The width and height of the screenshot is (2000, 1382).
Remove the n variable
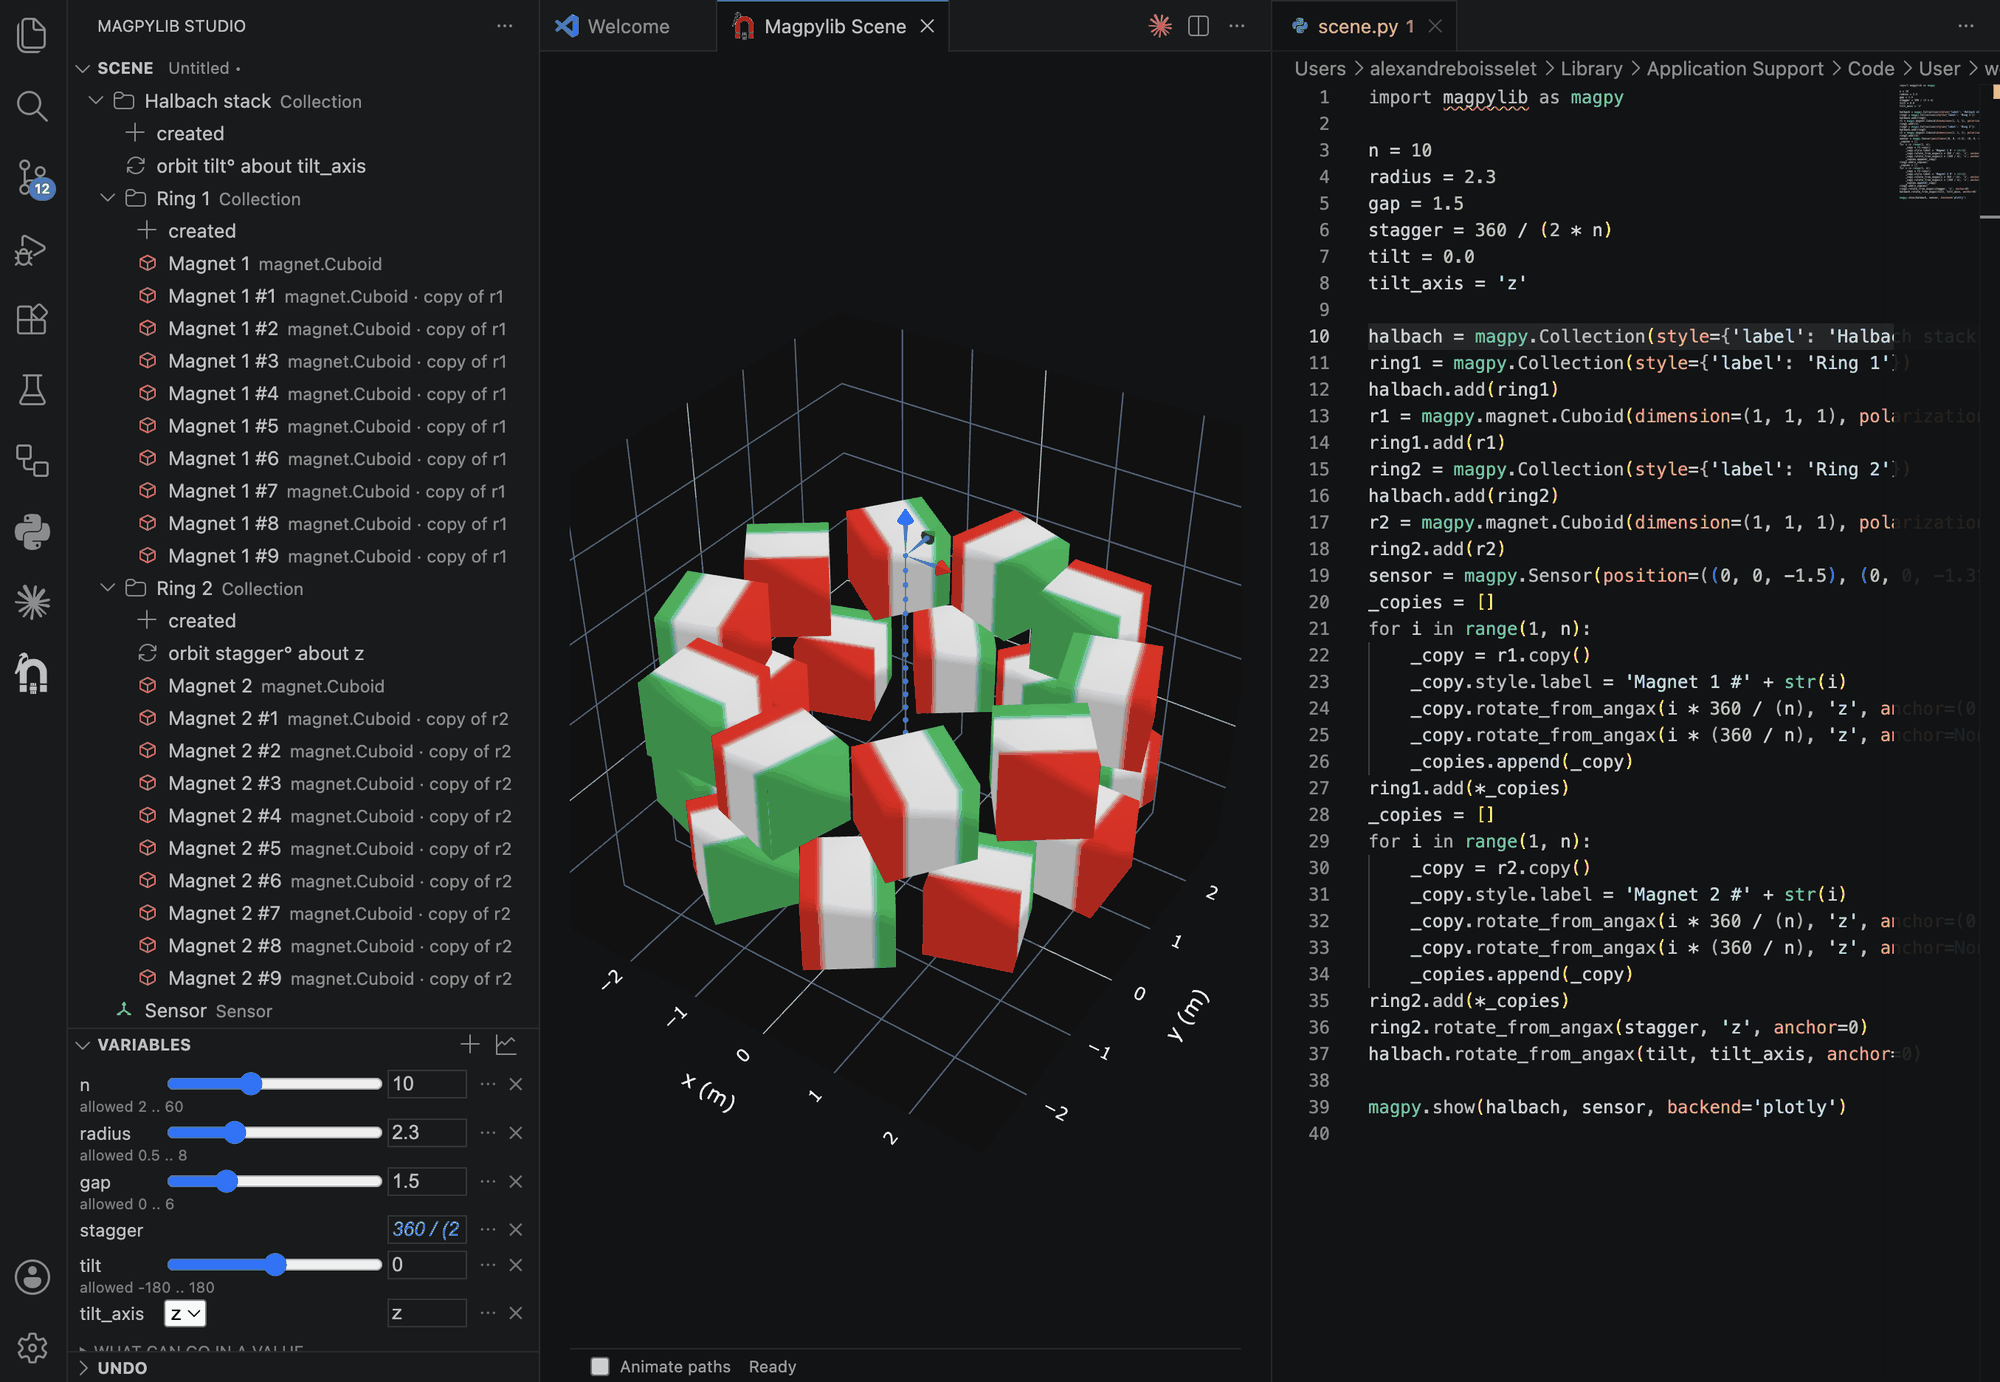[x=516, y=1084]
